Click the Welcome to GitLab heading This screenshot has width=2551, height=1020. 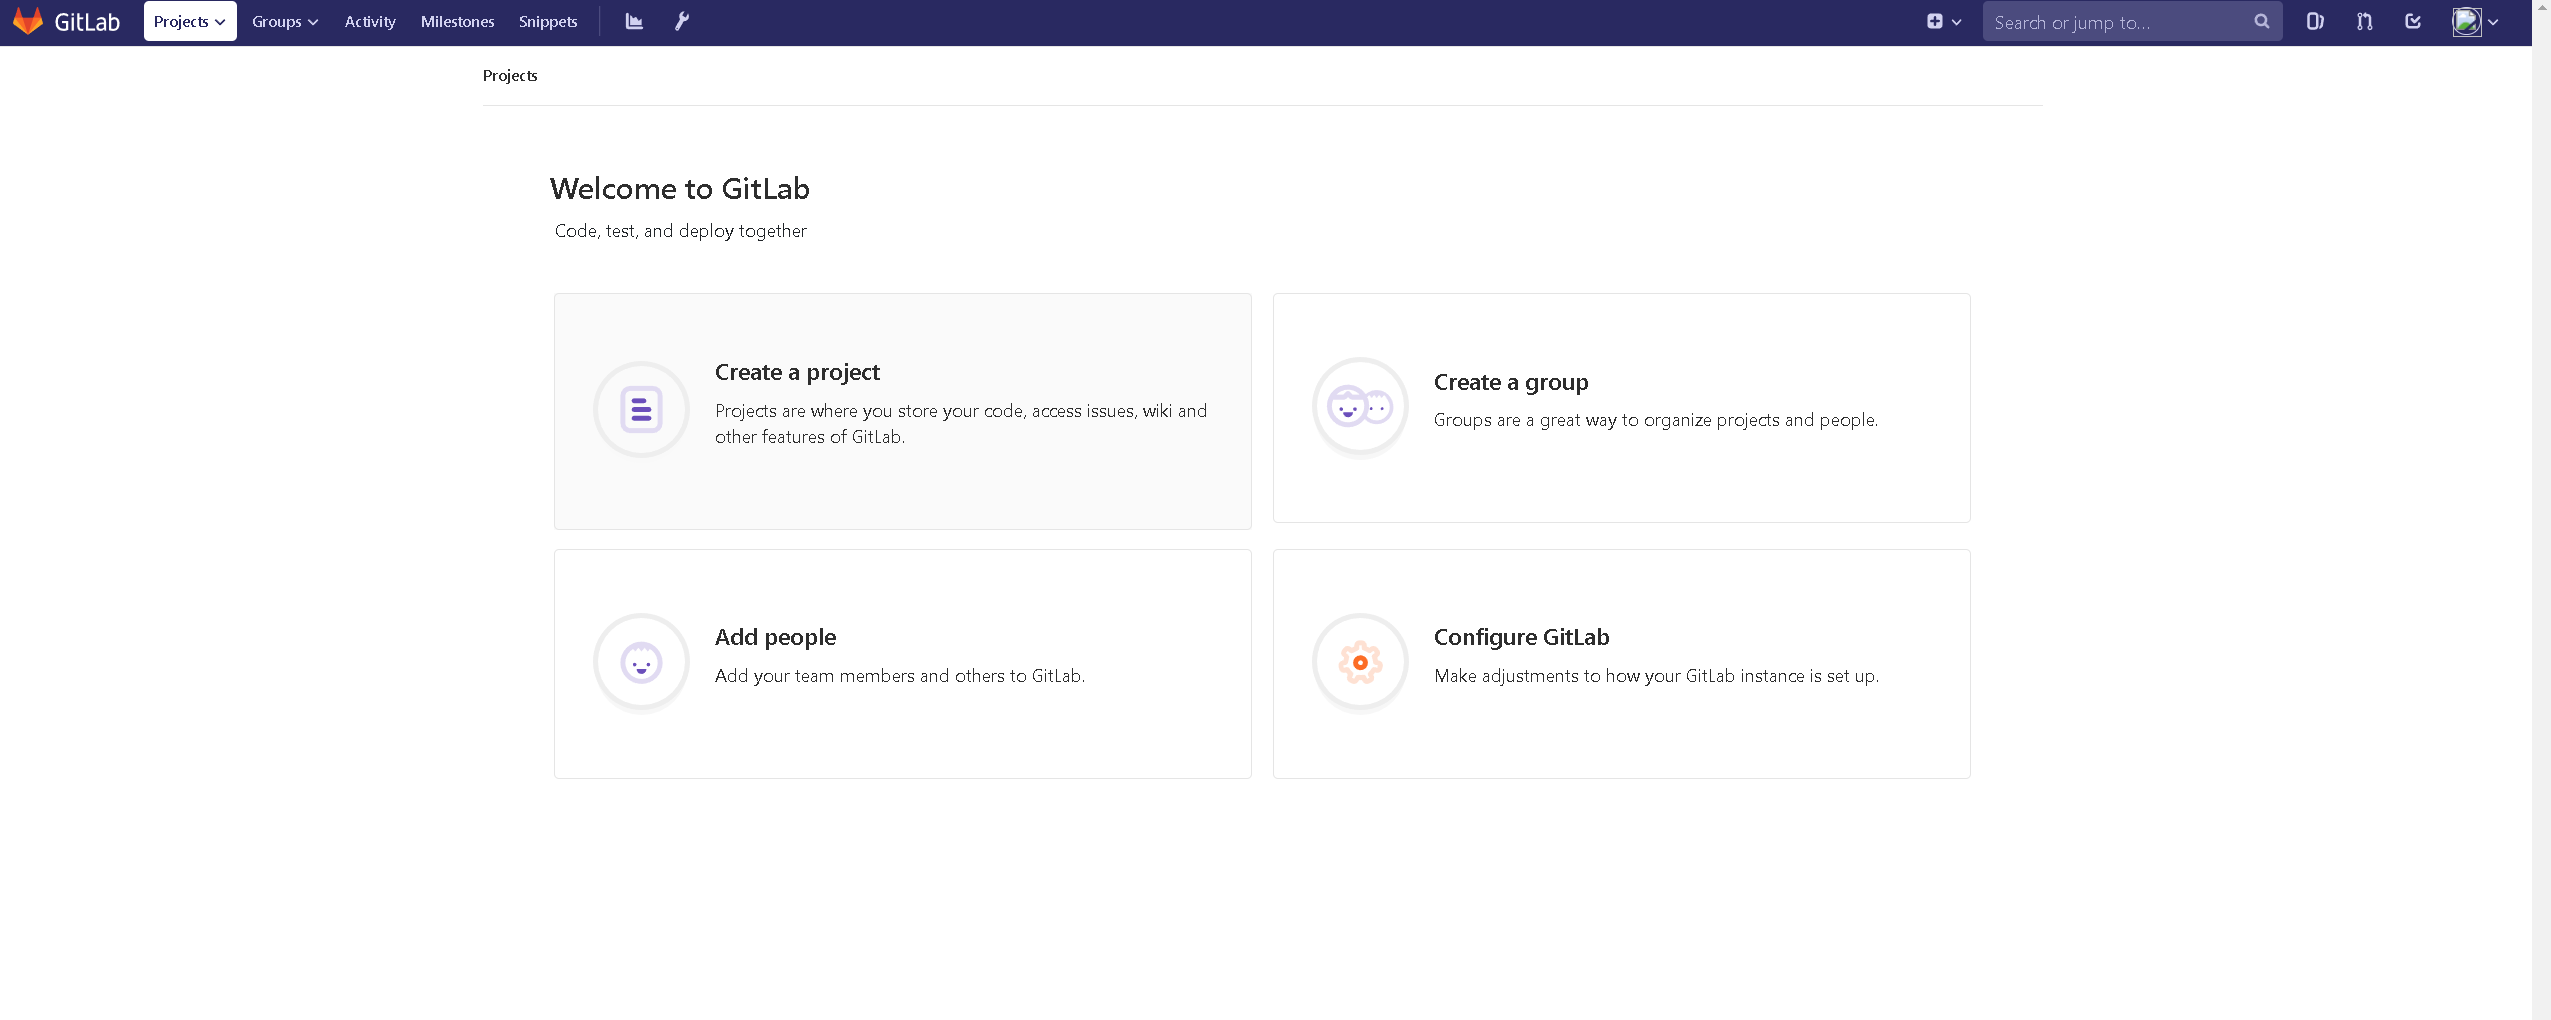pos(680,188)
